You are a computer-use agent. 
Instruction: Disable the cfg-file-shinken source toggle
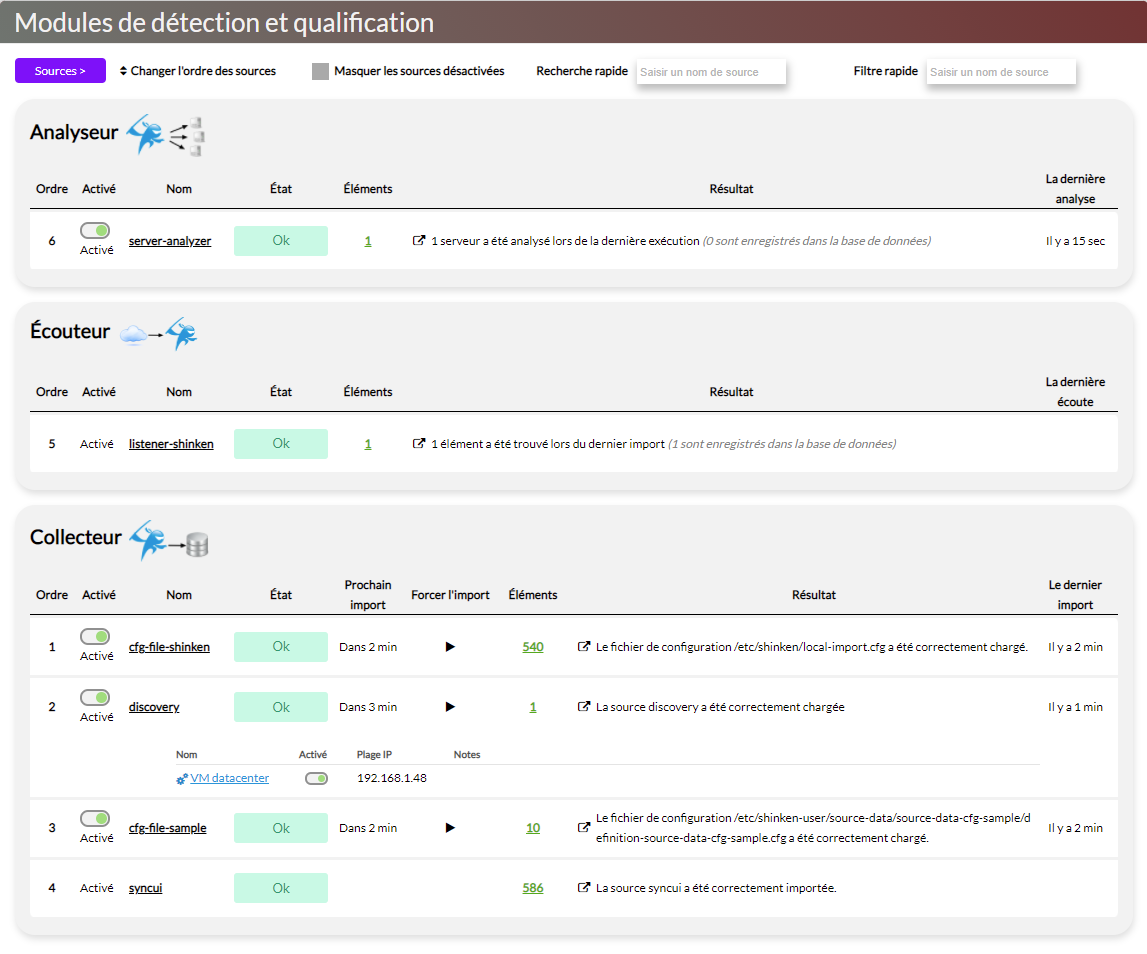pos(96,637)
